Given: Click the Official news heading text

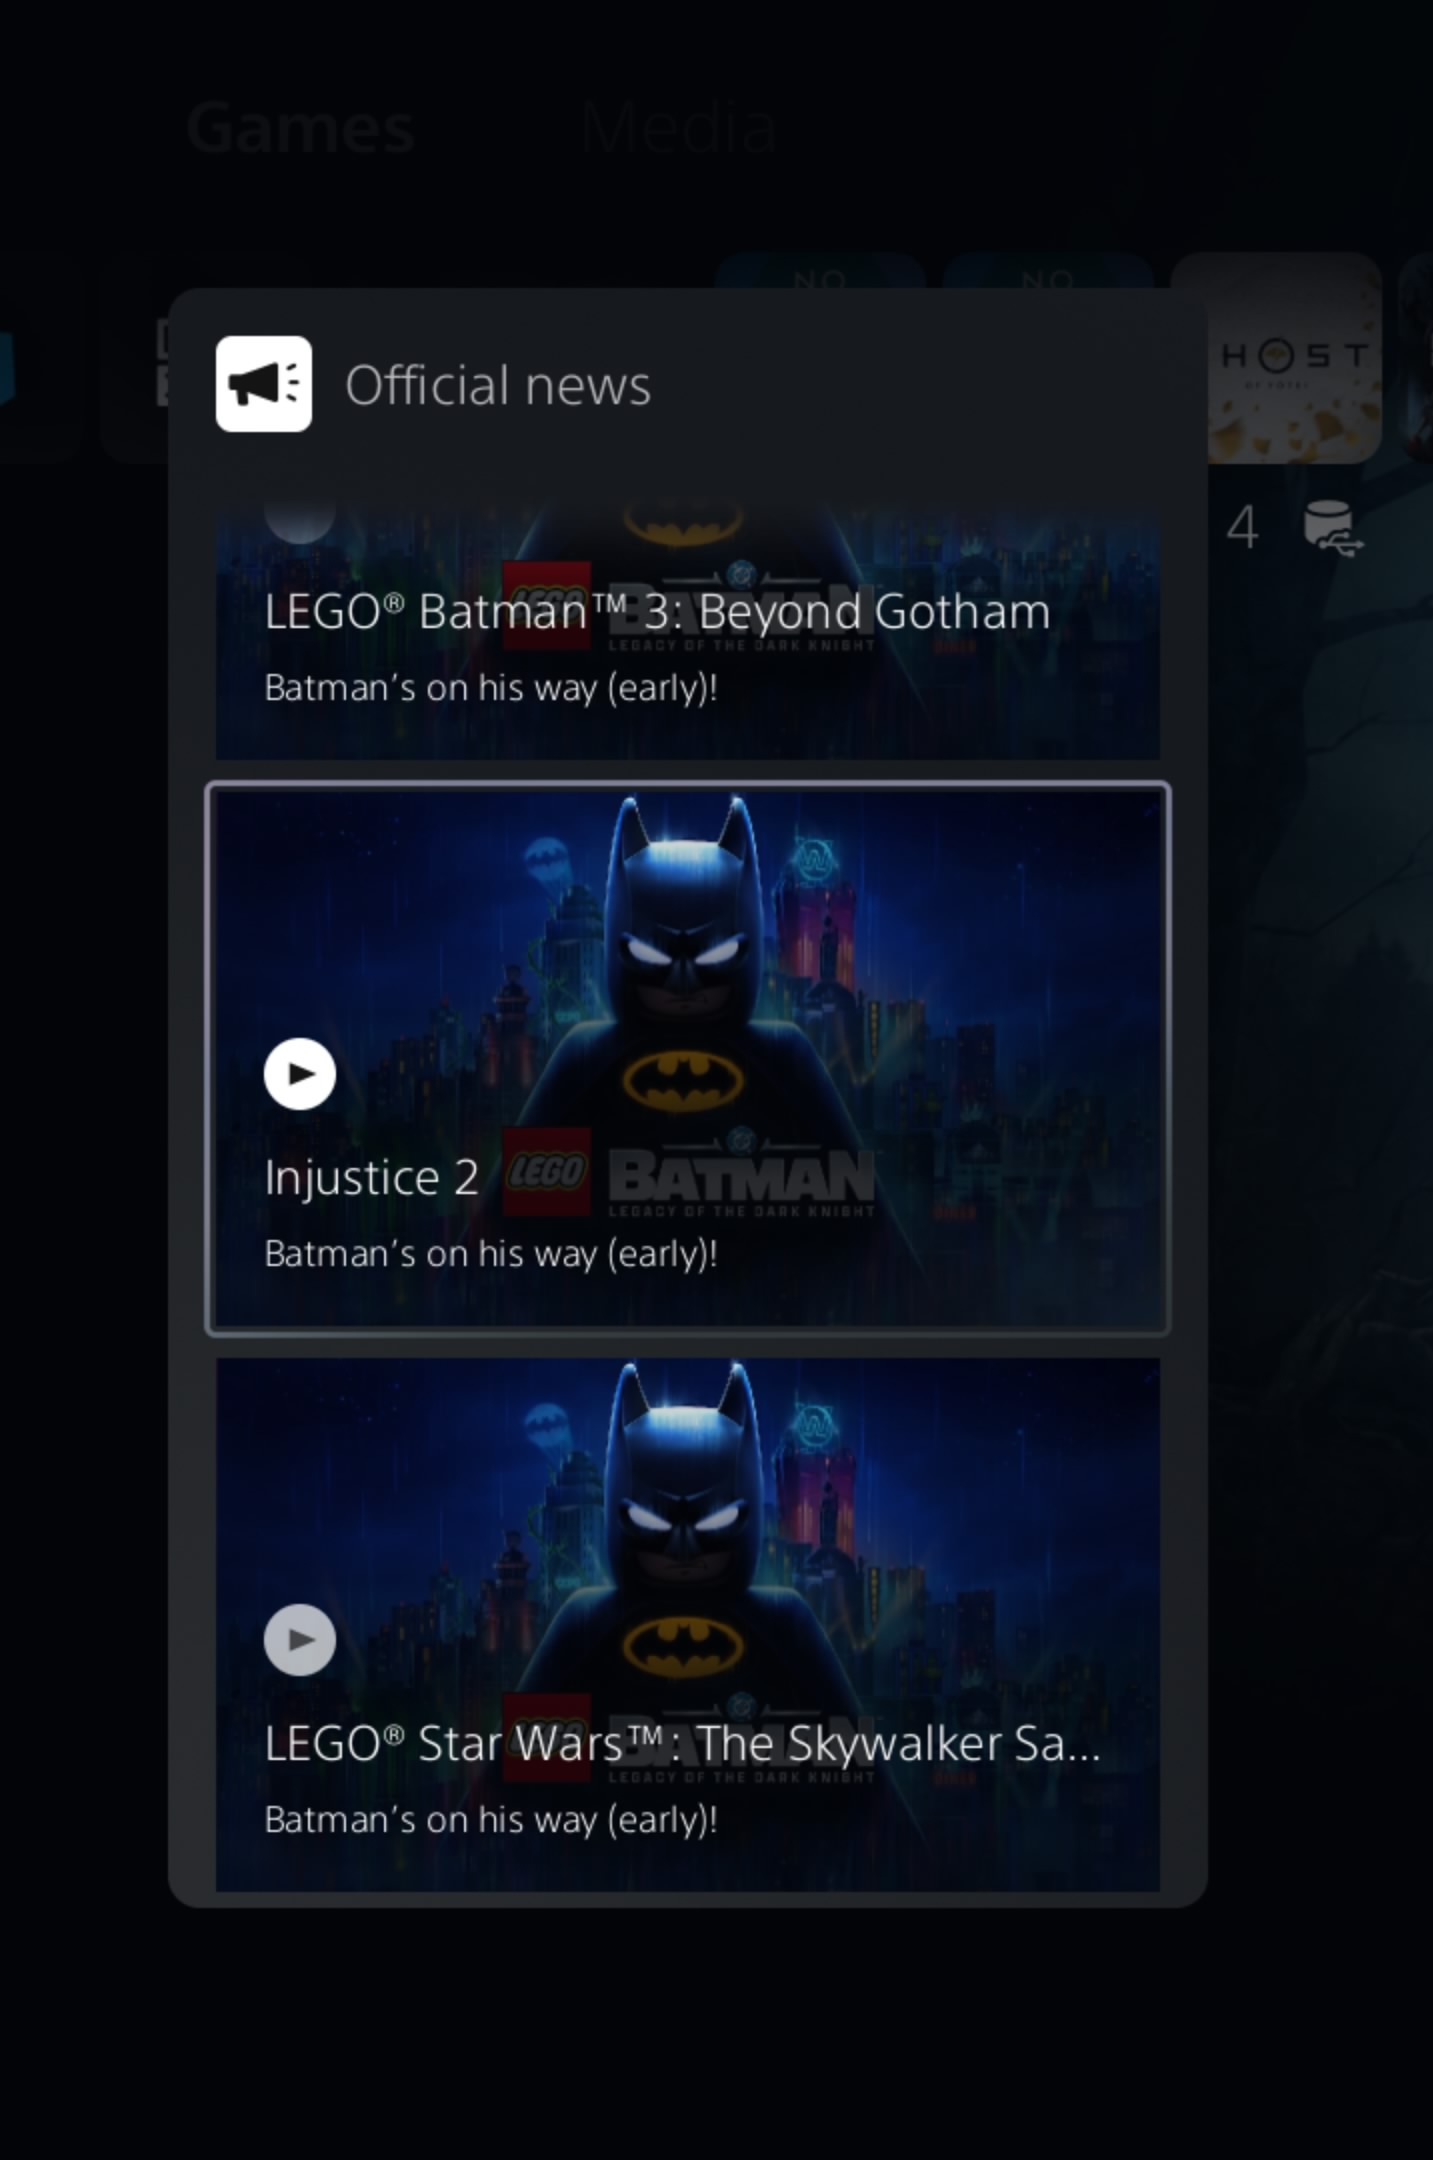Looking at the screenshot, I should coord(497,385).
